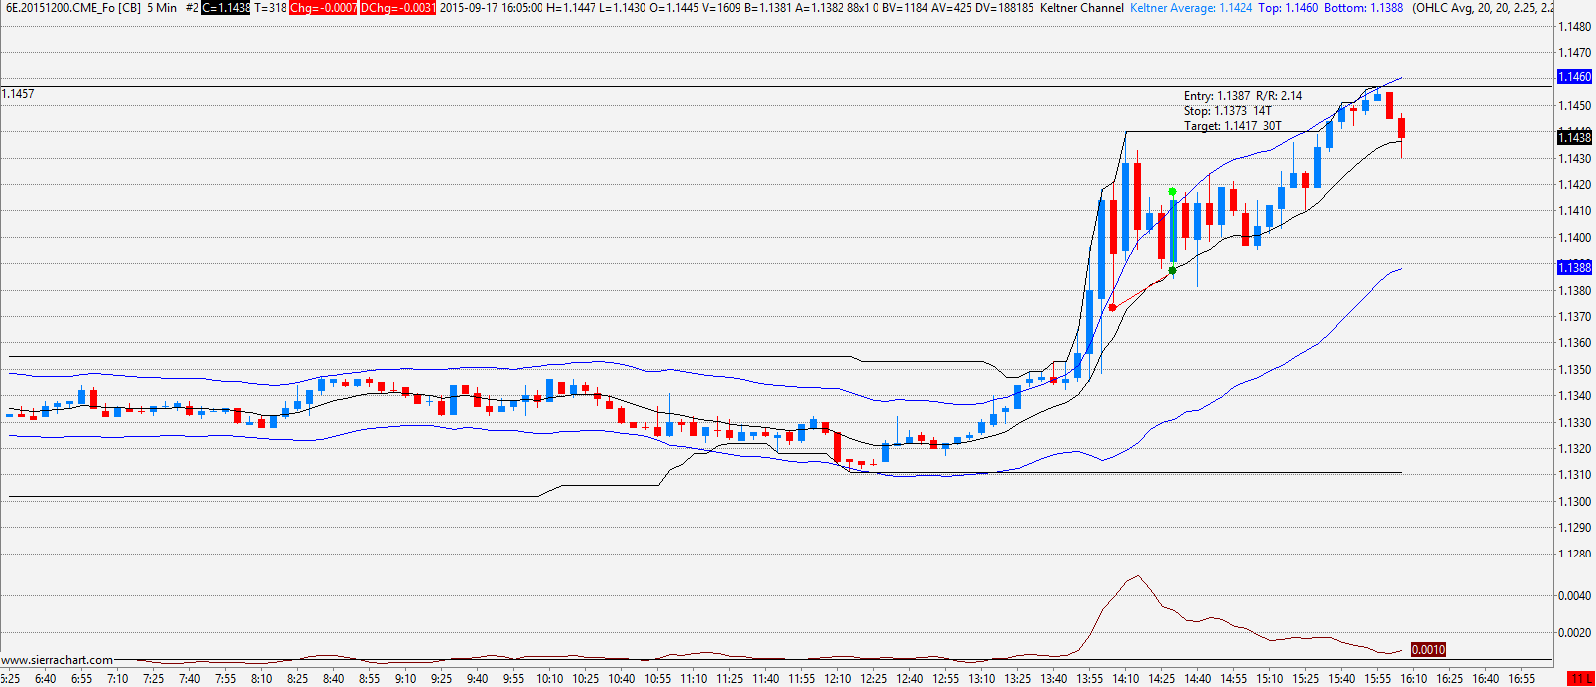Click the 'BV=1184' bid volume value
This screenshot has height=687, width=1596.
(905, 7)
